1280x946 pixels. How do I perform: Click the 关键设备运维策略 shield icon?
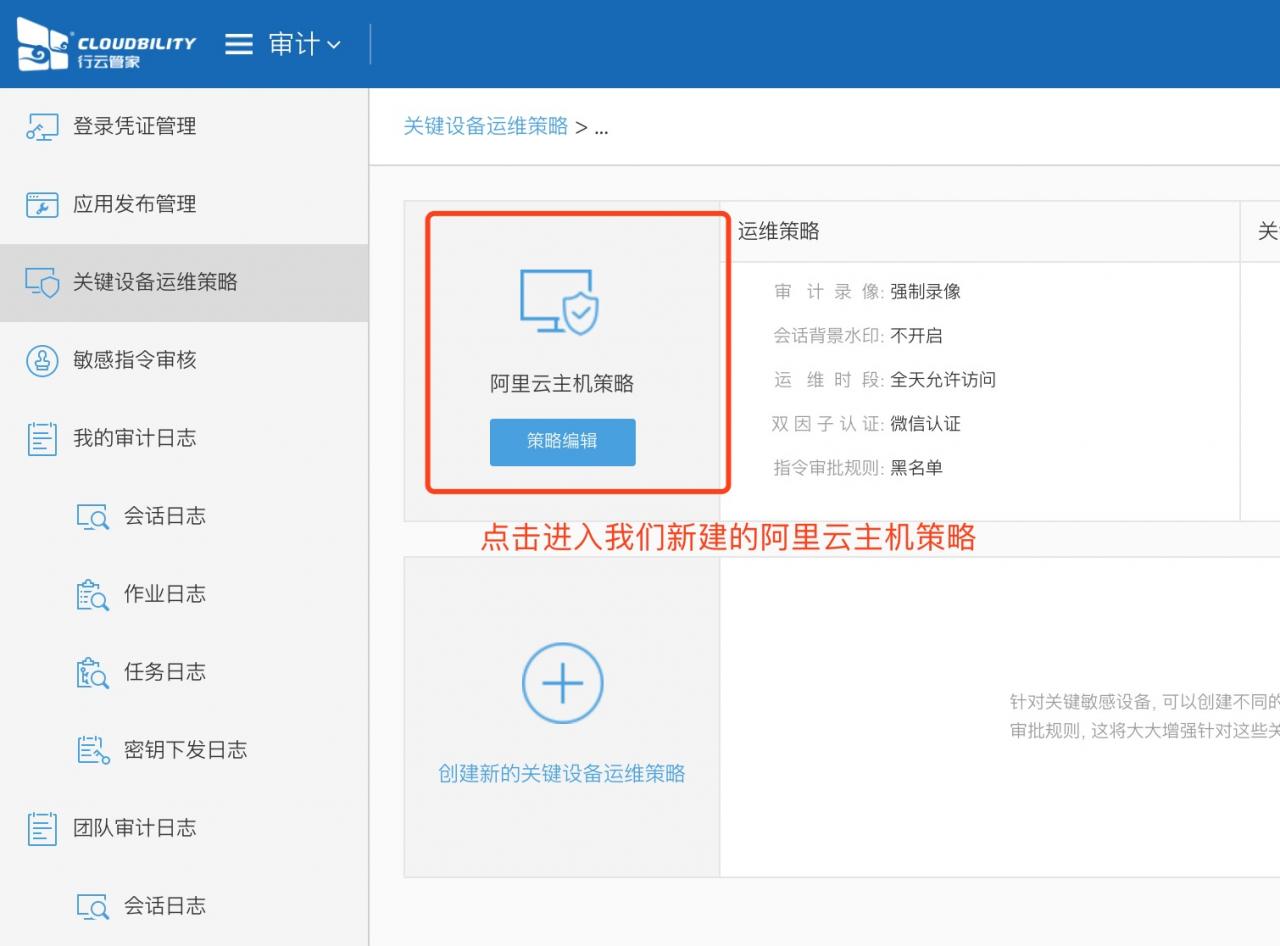point(42,283)
